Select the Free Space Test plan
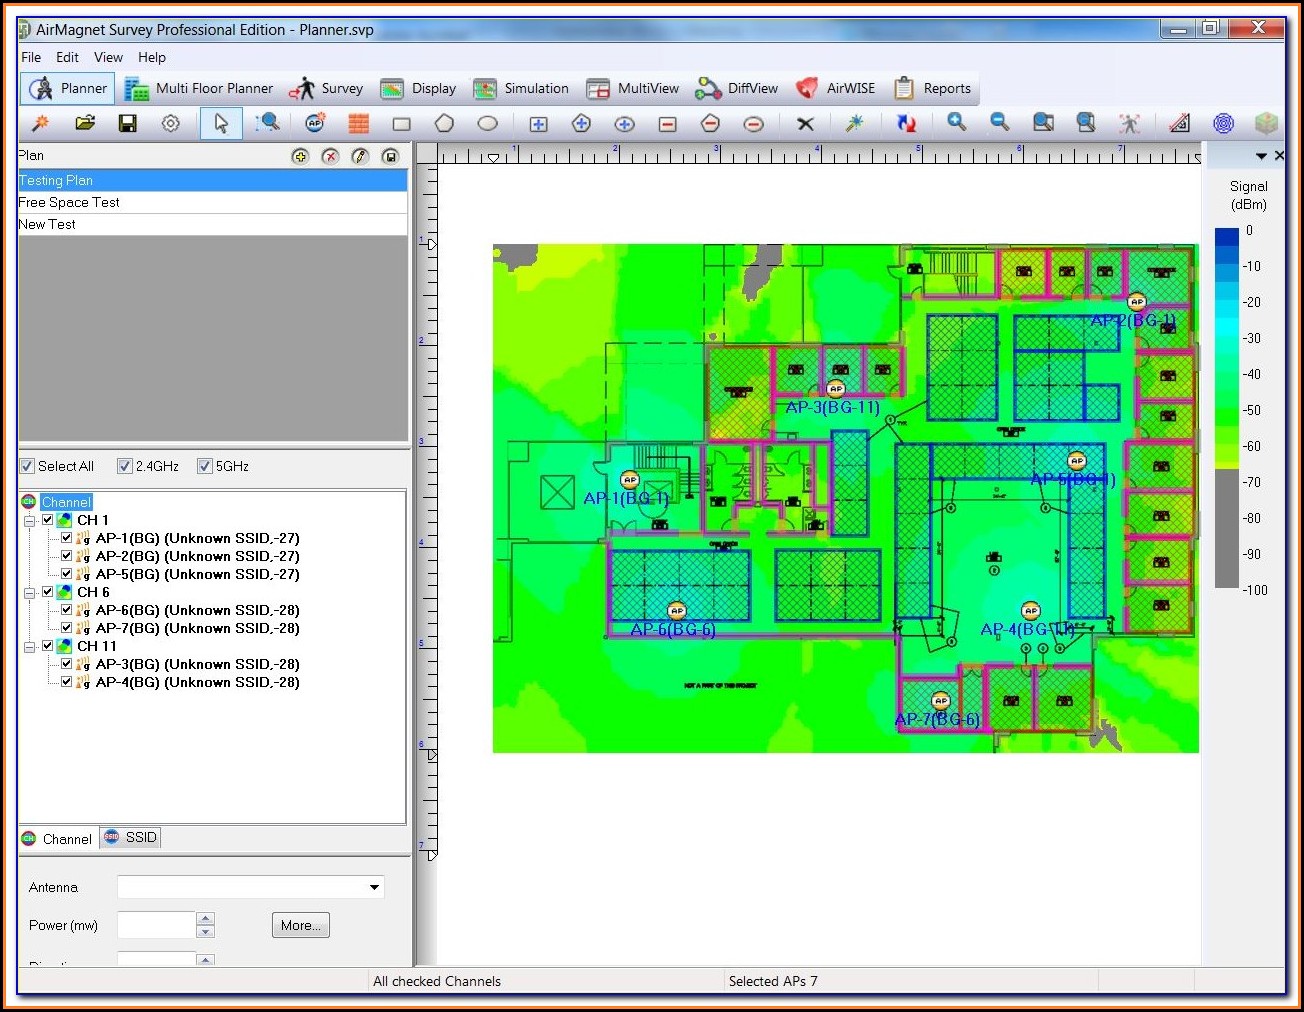Screen dimensions: 1304x1012 click(69, 202)
